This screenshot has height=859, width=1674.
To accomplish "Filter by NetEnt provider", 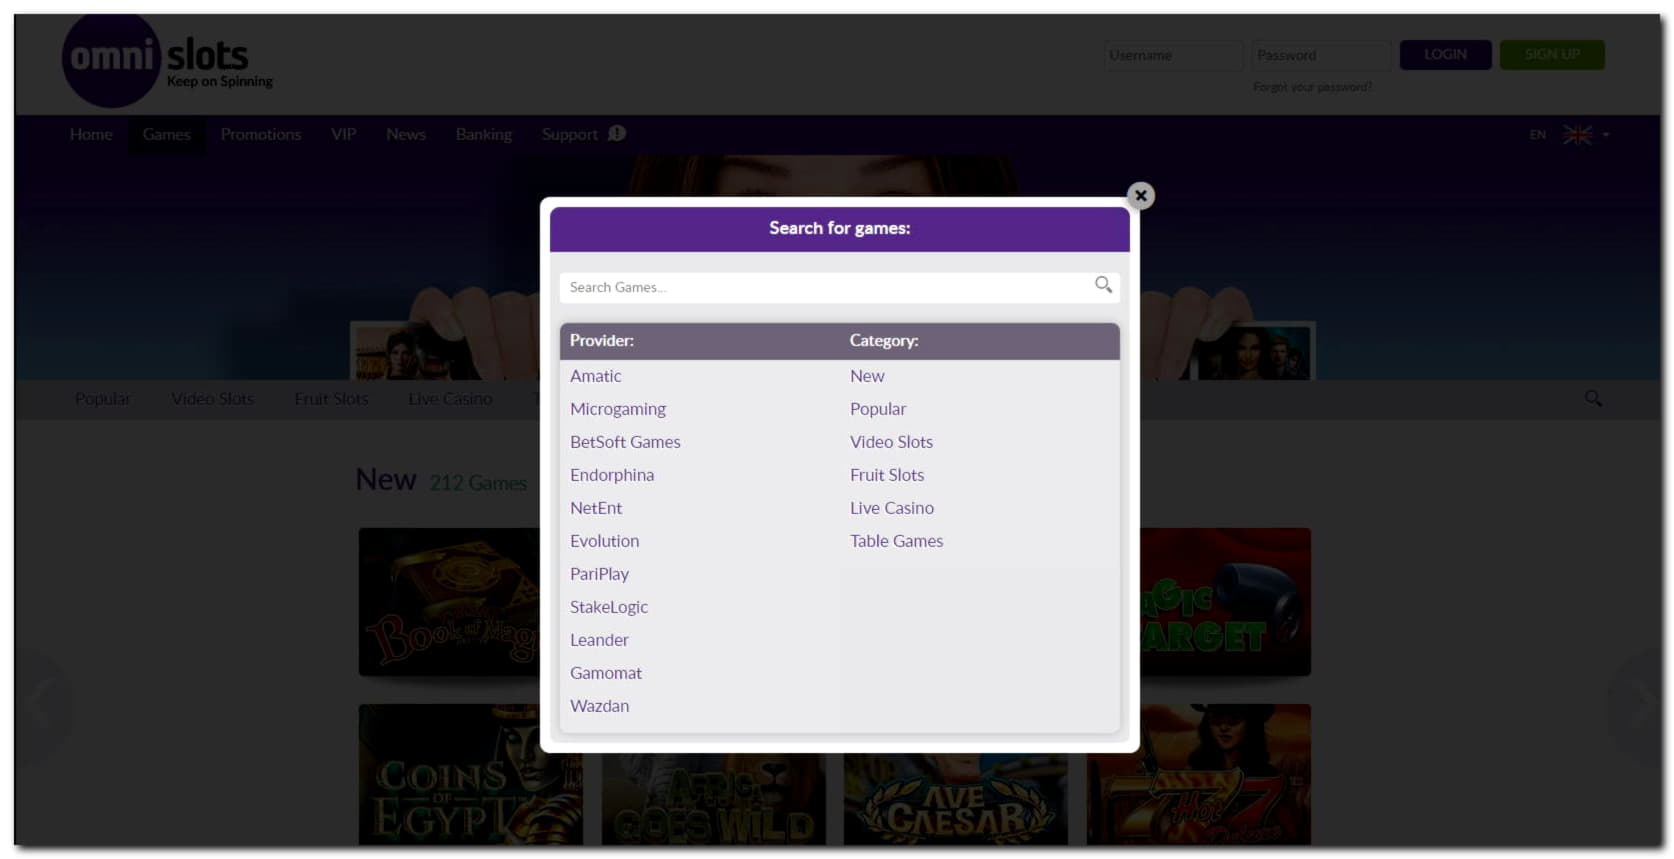I will tap(596, 508).
